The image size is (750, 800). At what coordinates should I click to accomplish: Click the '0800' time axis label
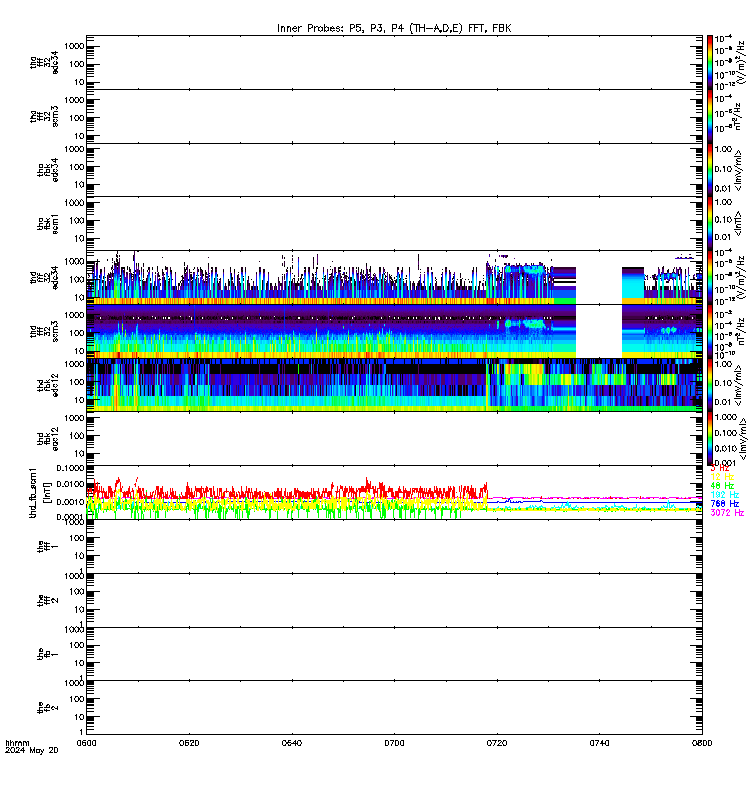pyautogui.click(x=702, y=743)
